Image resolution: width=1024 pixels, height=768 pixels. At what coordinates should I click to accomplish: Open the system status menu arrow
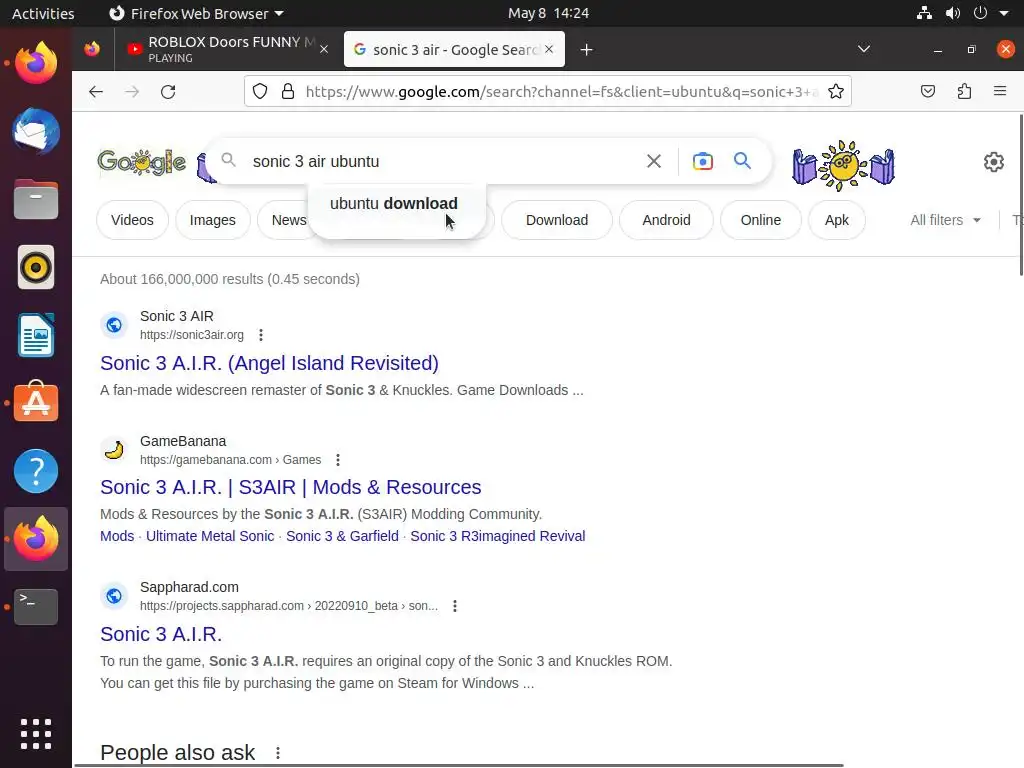1004,13
